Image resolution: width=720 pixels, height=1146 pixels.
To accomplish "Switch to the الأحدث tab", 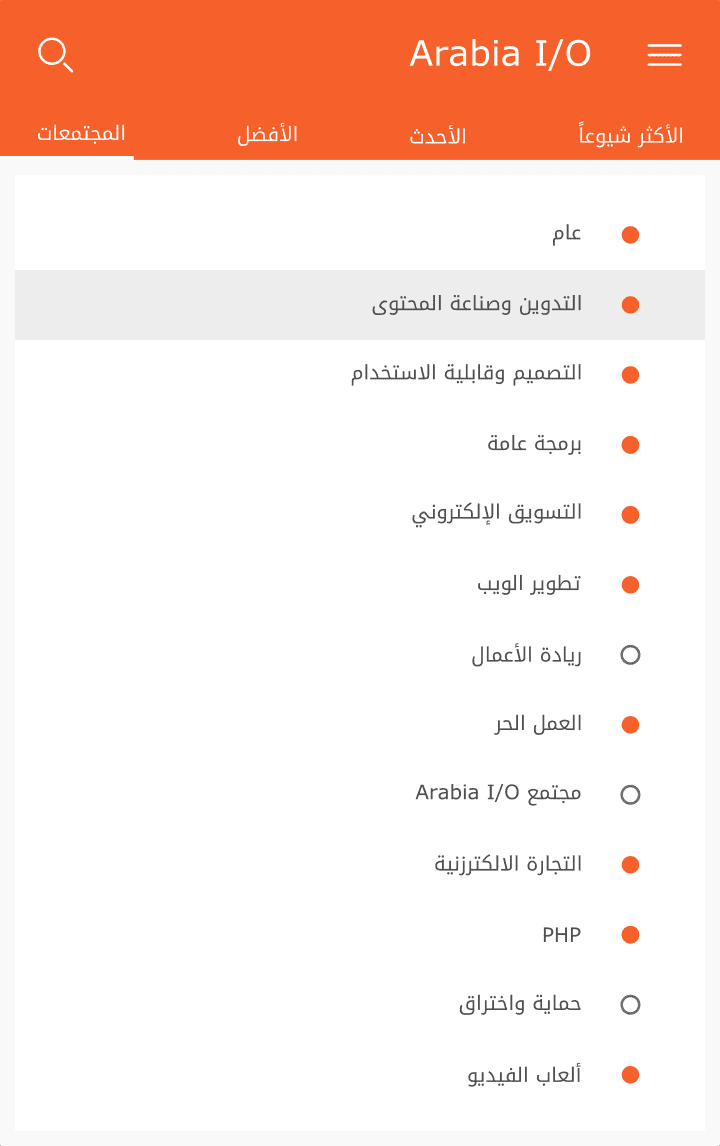I will pyautogui.click(x=438, y=136).
